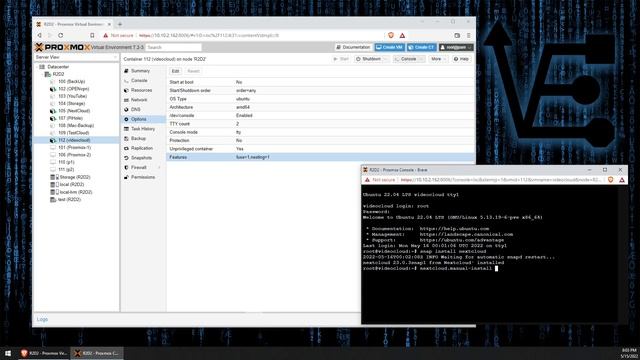
Task: Click Create VM button
Action: pos(389,47)
